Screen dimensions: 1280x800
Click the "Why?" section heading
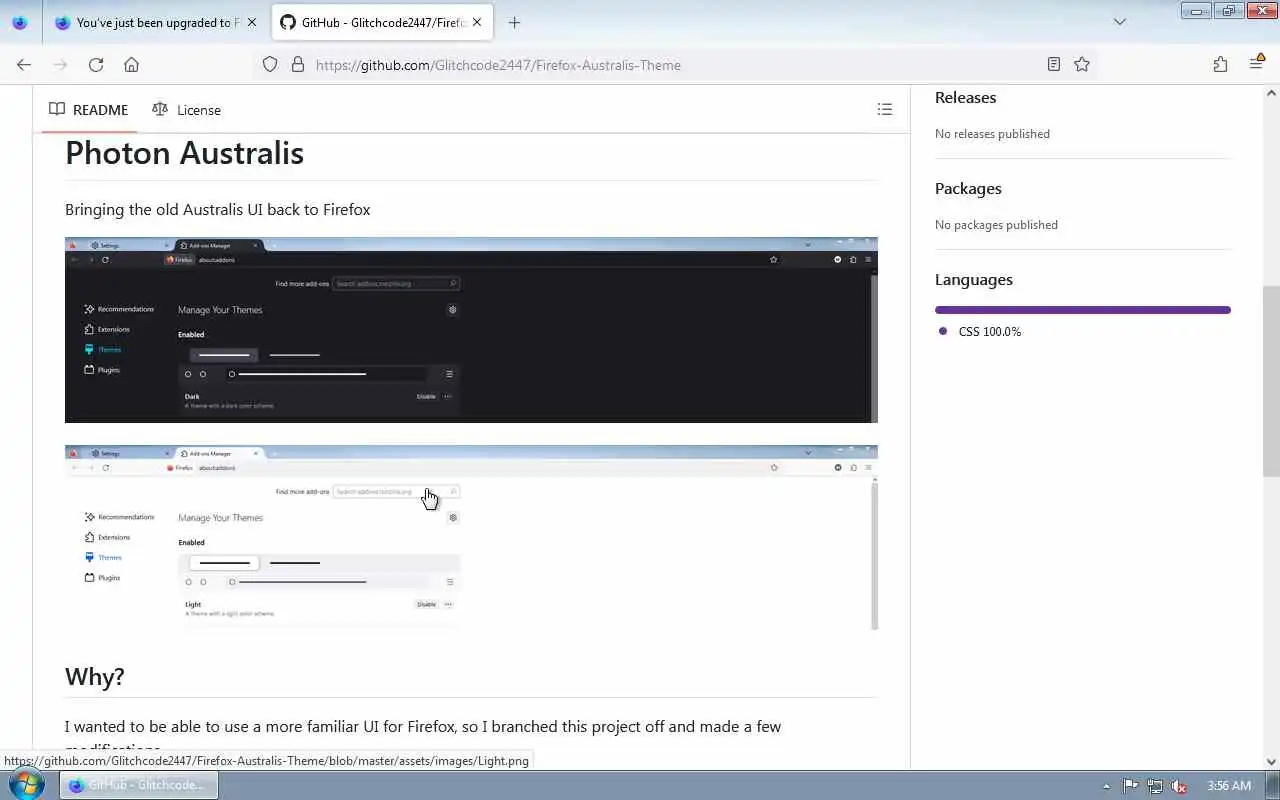tap(95, 677)
